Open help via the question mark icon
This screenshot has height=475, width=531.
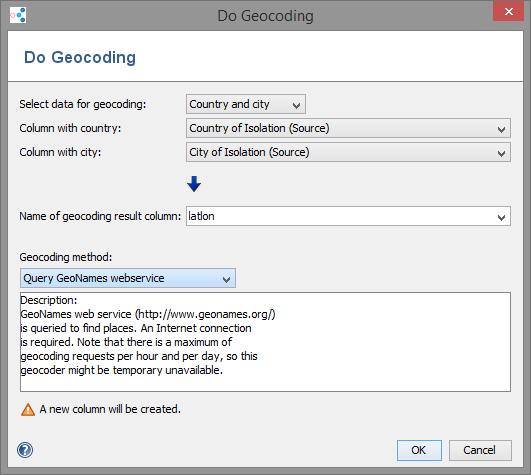click(25, 450)
